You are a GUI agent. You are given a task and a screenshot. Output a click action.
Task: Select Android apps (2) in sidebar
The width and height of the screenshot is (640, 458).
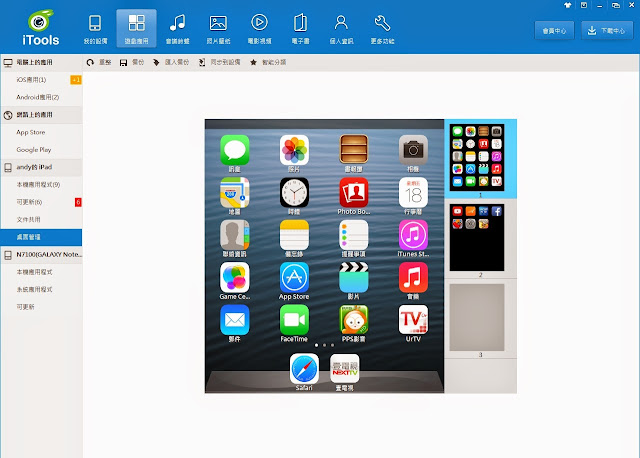(x=41, y=97)
